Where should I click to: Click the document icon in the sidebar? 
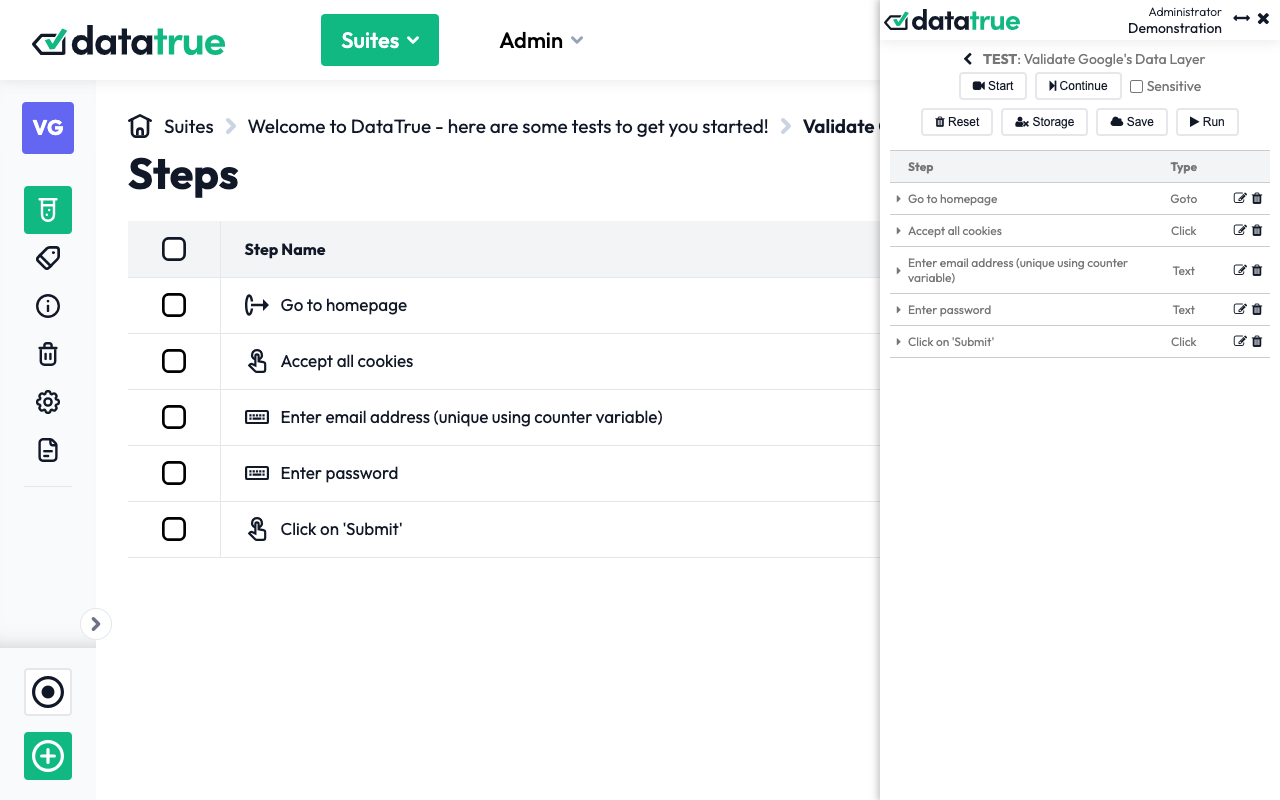(47, 450)
